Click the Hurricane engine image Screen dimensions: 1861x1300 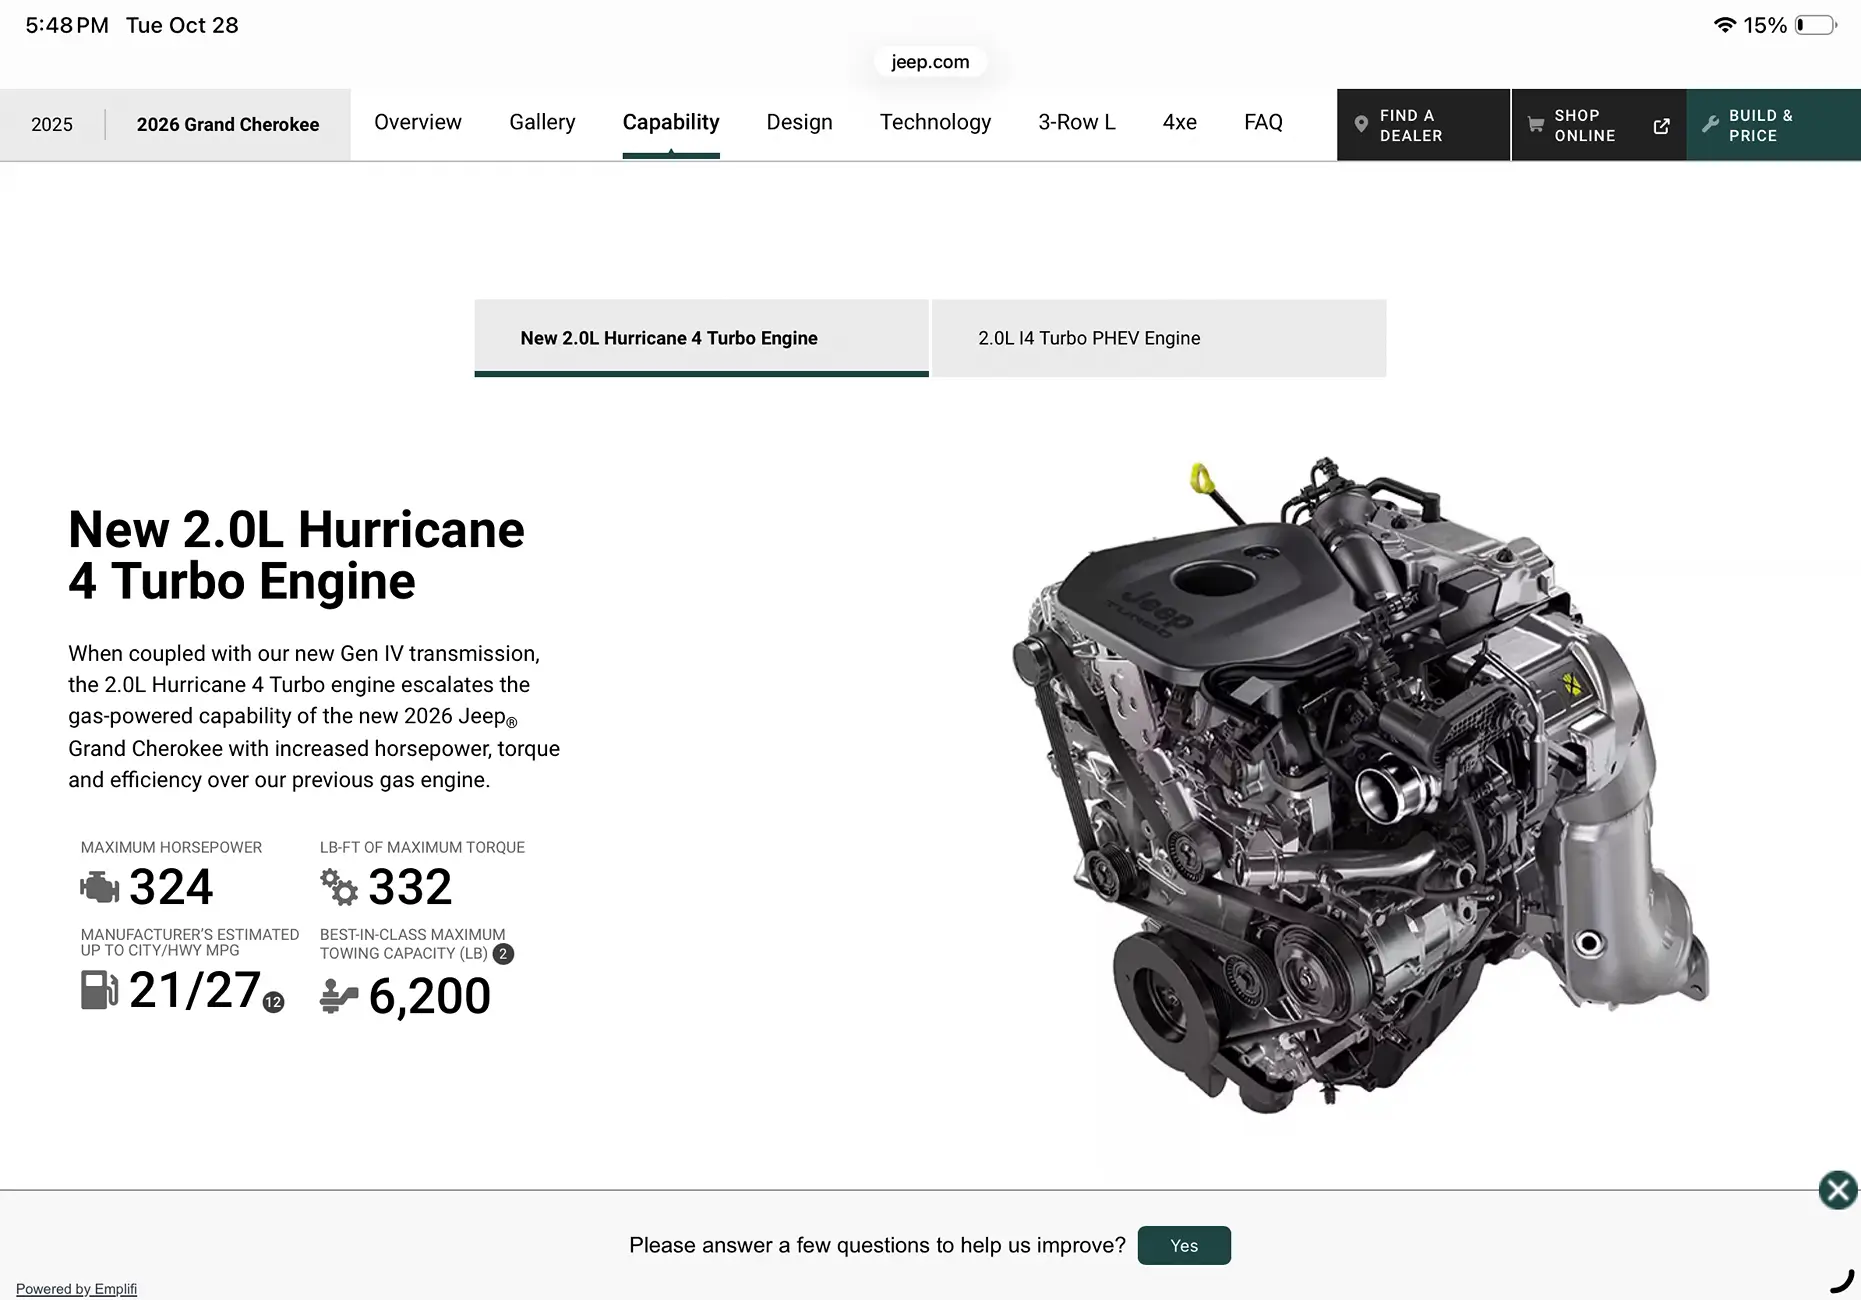(x=1360, y=785)
